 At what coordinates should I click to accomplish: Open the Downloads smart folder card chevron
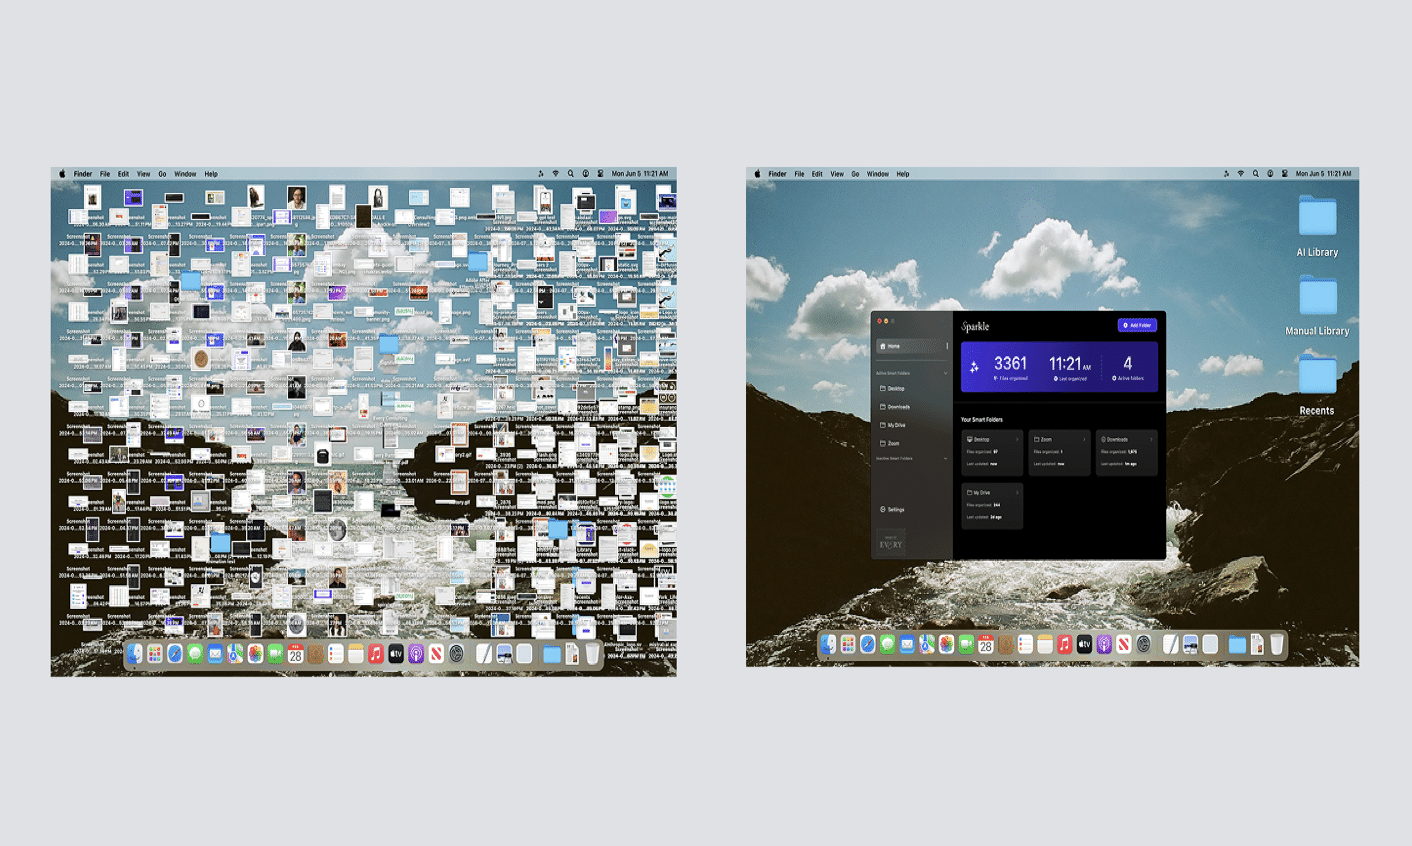tap(1151, 439)
